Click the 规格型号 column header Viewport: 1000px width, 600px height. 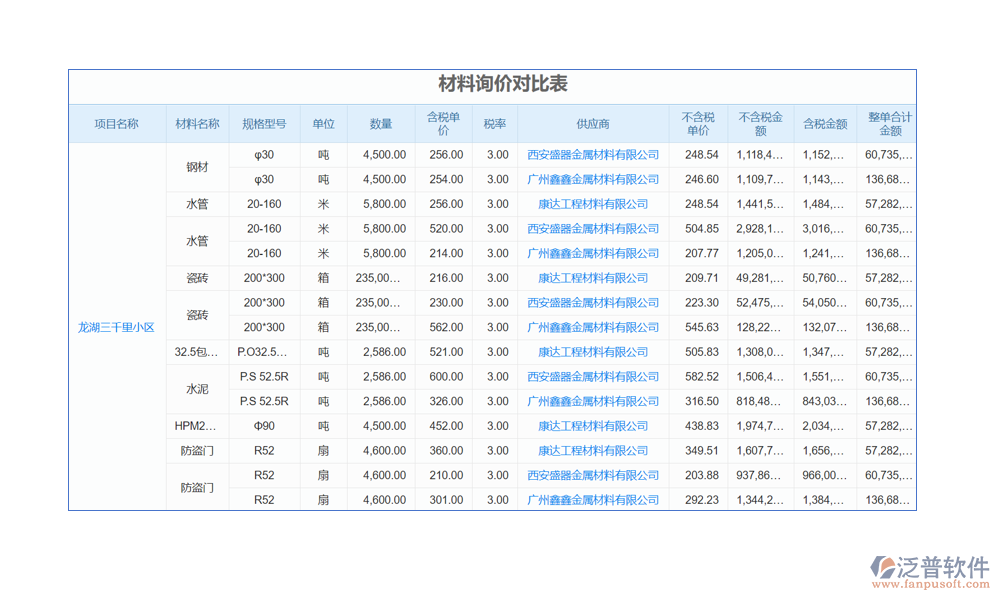click(264, 124)
